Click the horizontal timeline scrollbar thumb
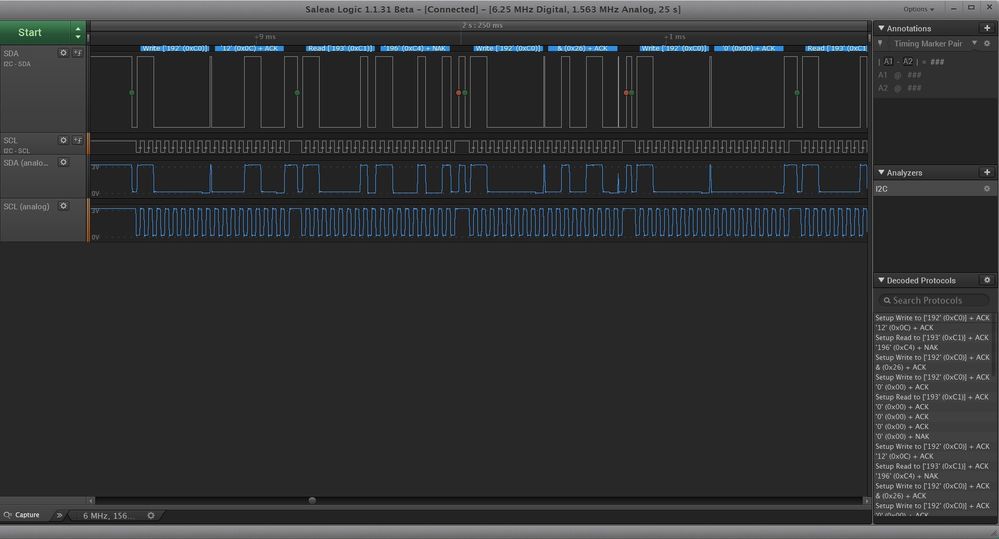 [x=312, y=500]
